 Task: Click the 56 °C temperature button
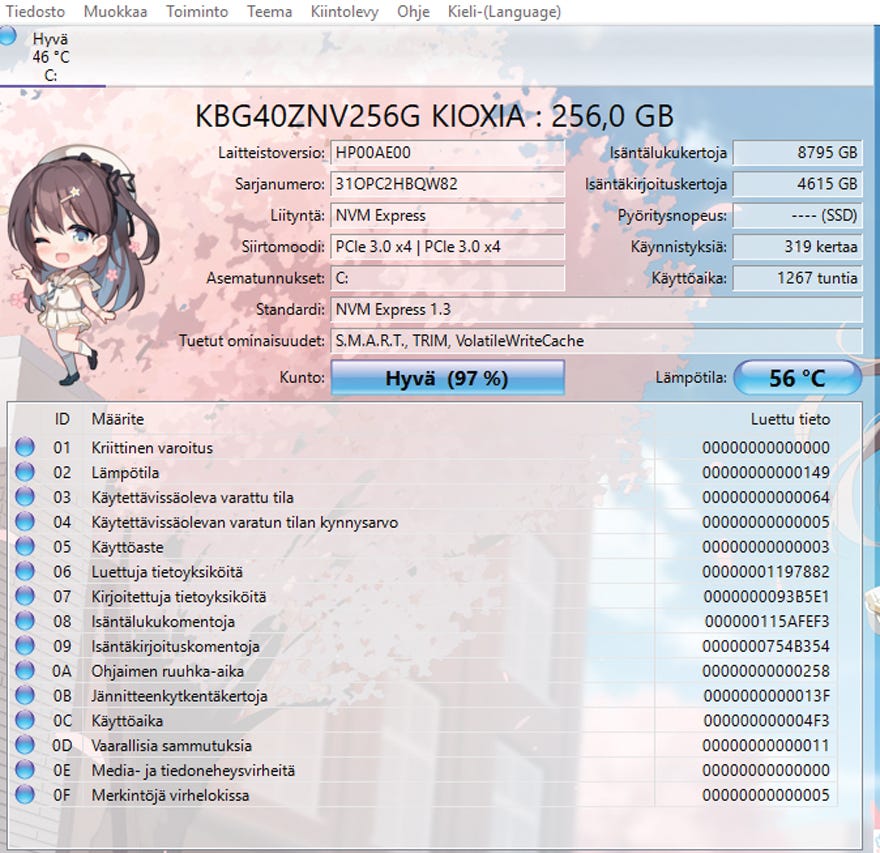797,378
